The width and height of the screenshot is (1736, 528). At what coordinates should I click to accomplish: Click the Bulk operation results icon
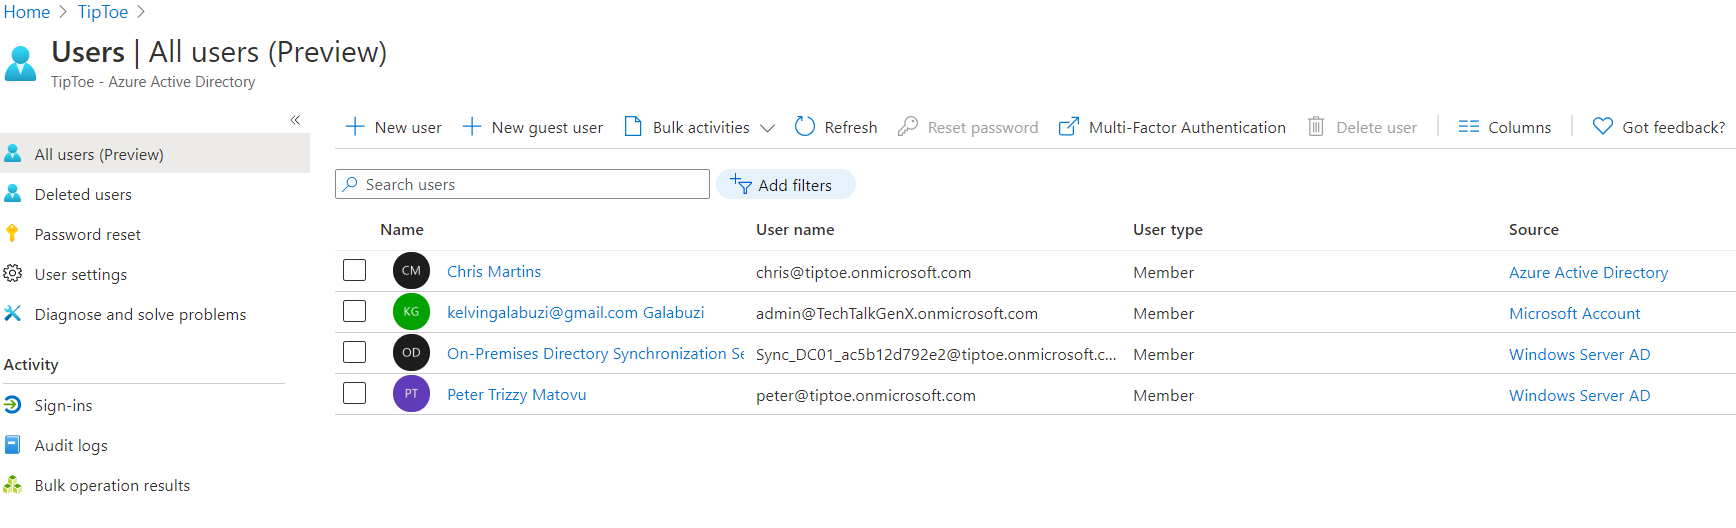click(13, 484)
